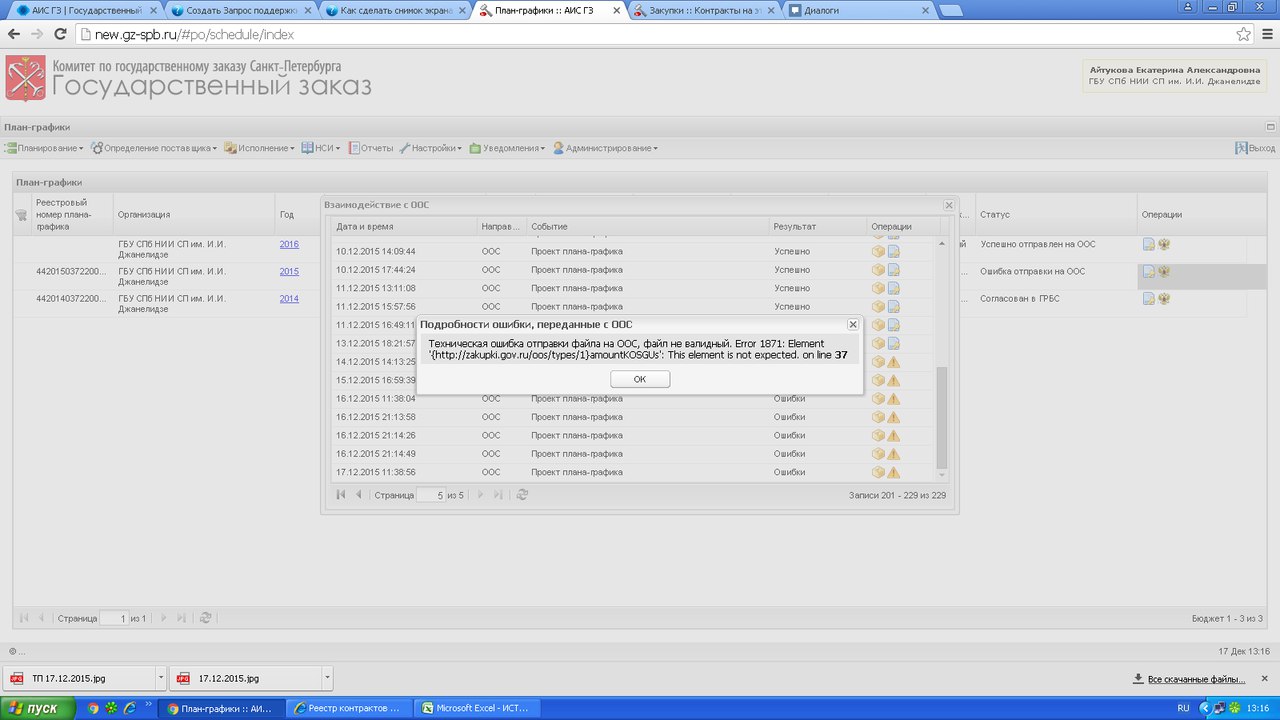Log out using the 'Выход' button

click(x=1255, y=148)
